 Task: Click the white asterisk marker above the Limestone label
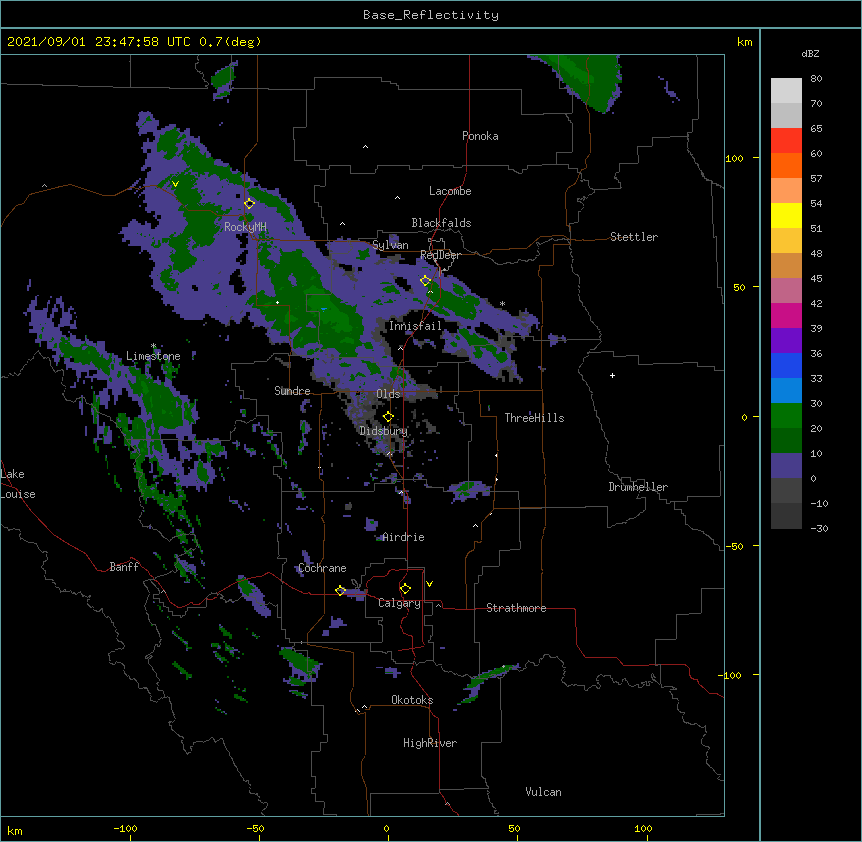click(x=153, y=346)
